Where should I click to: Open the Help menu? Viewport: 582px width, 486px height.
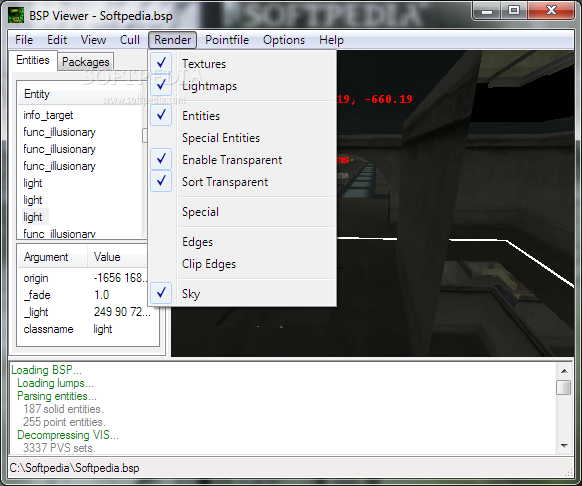pos(331,40)
